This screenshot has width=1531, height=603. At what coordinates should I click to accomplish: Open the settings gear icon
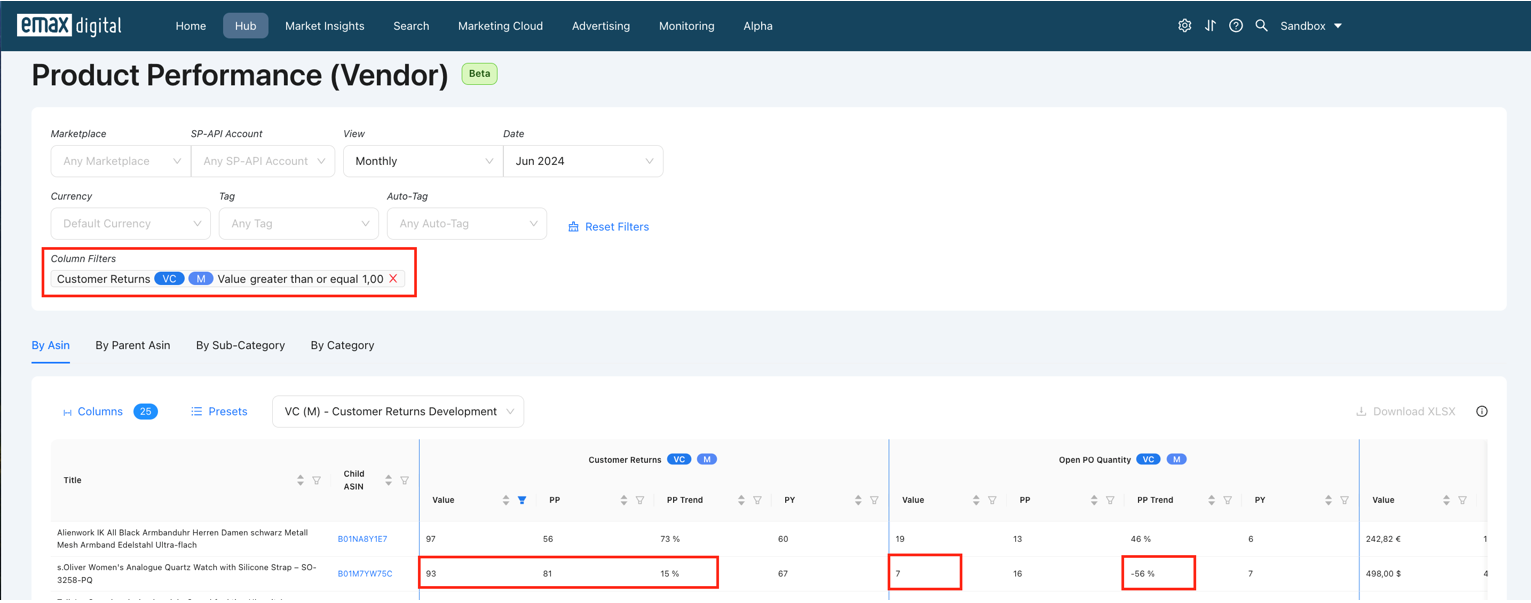[1184, 26]
